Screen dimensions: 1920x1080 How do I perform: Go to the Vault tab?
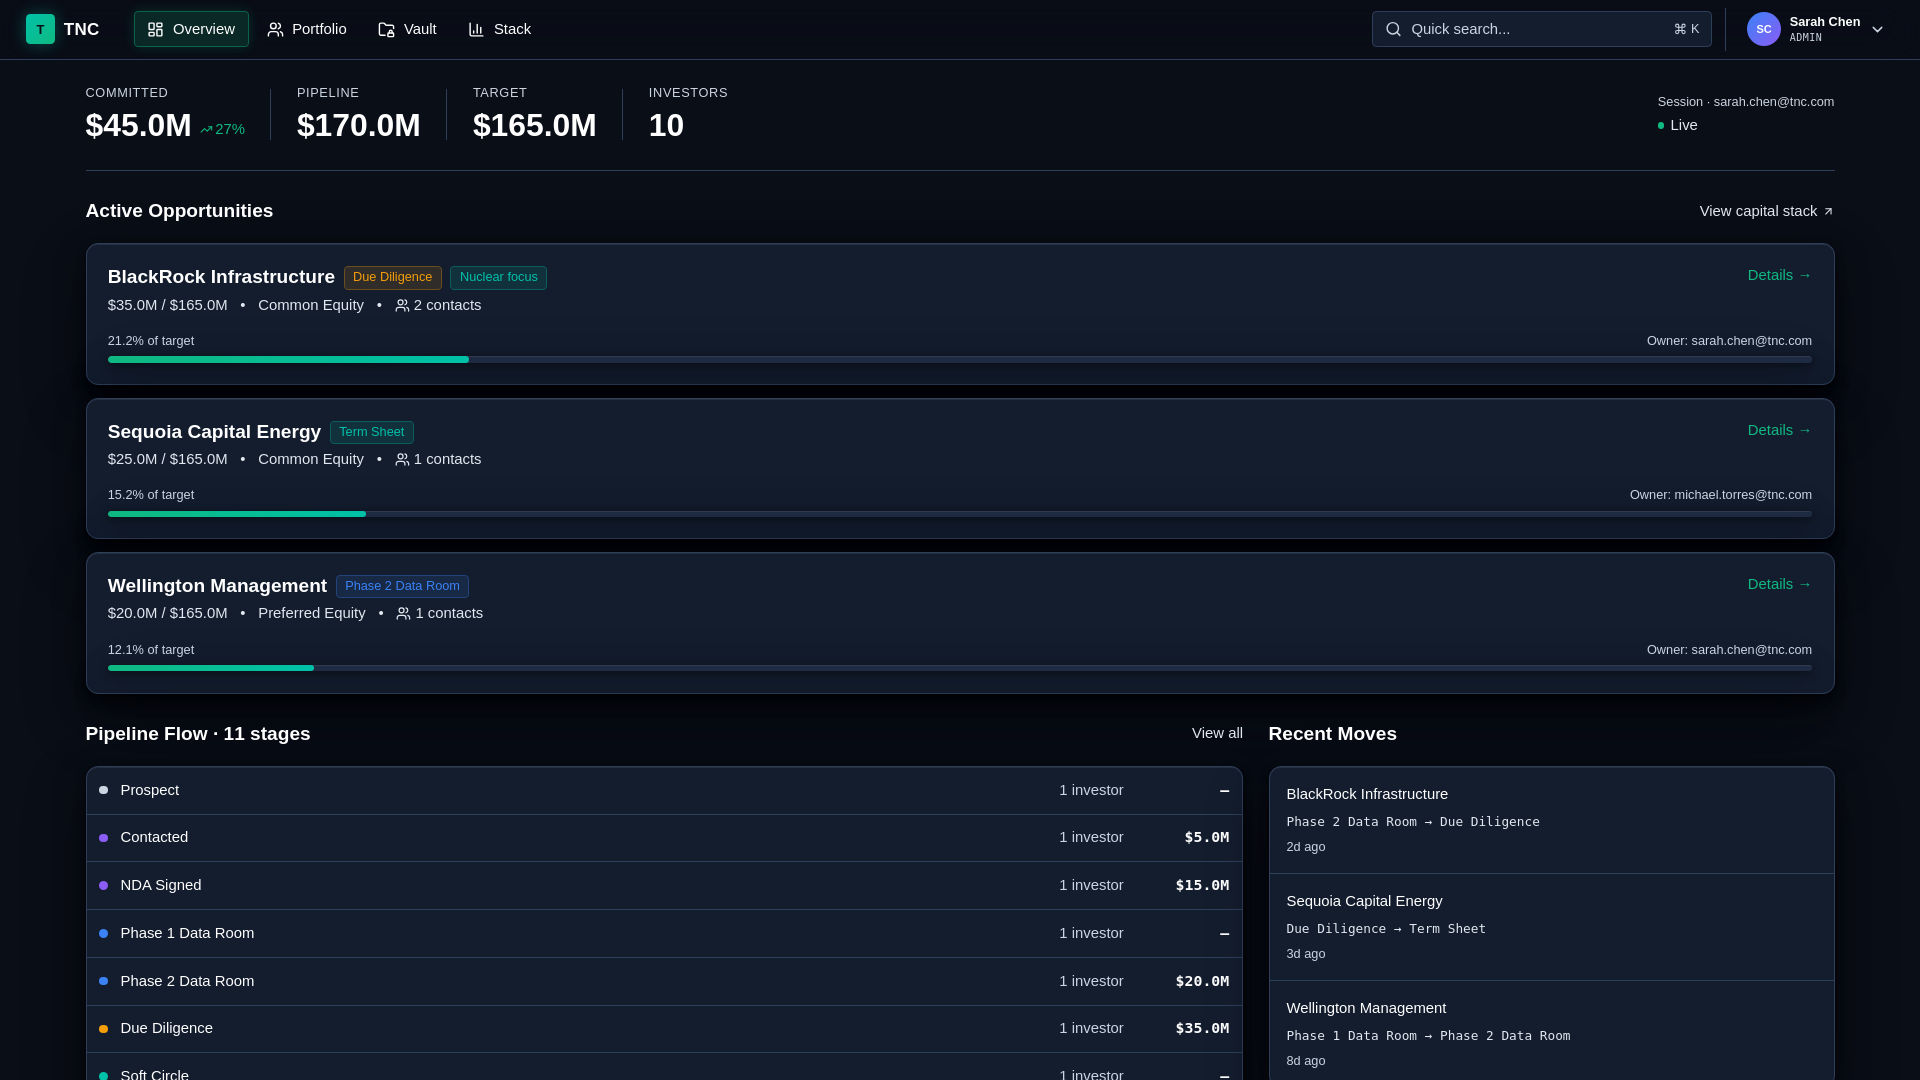(x=407, y=29)
